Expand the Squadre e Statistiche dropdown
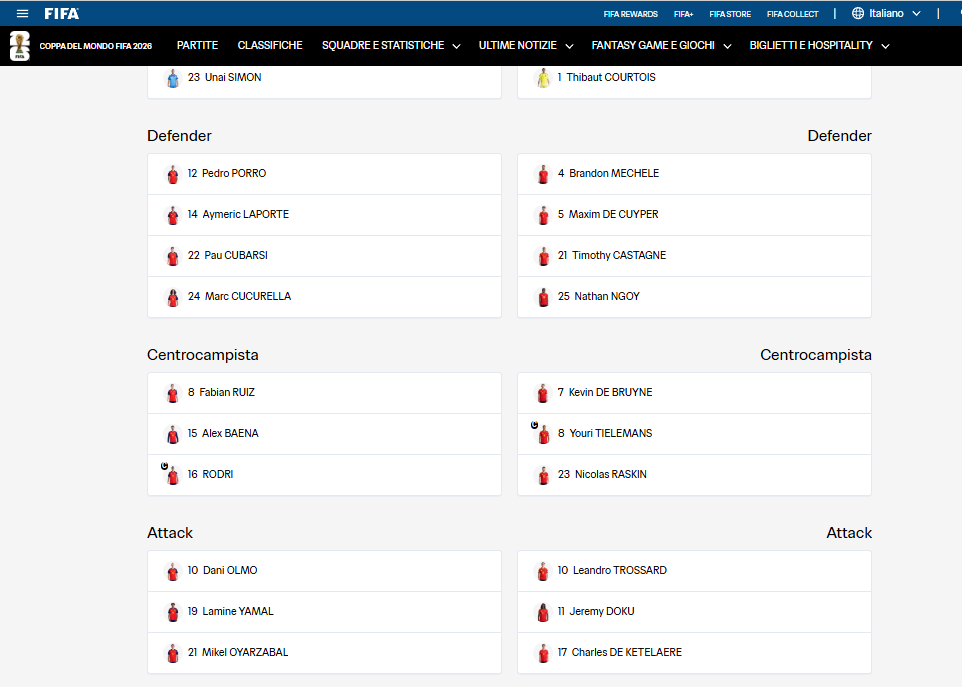 [456, 46]
